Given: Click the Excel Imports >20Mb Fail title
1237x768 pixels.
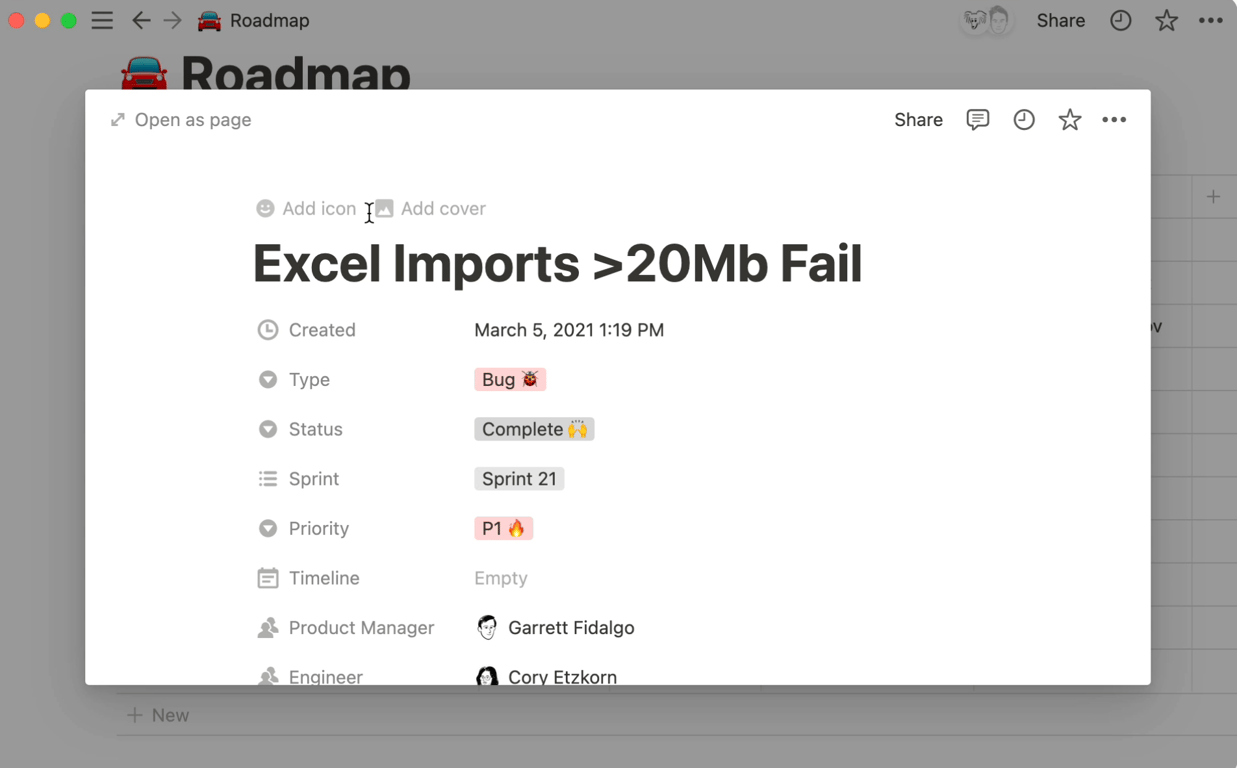Looking at the screenshot, I should tap(557, 264).
